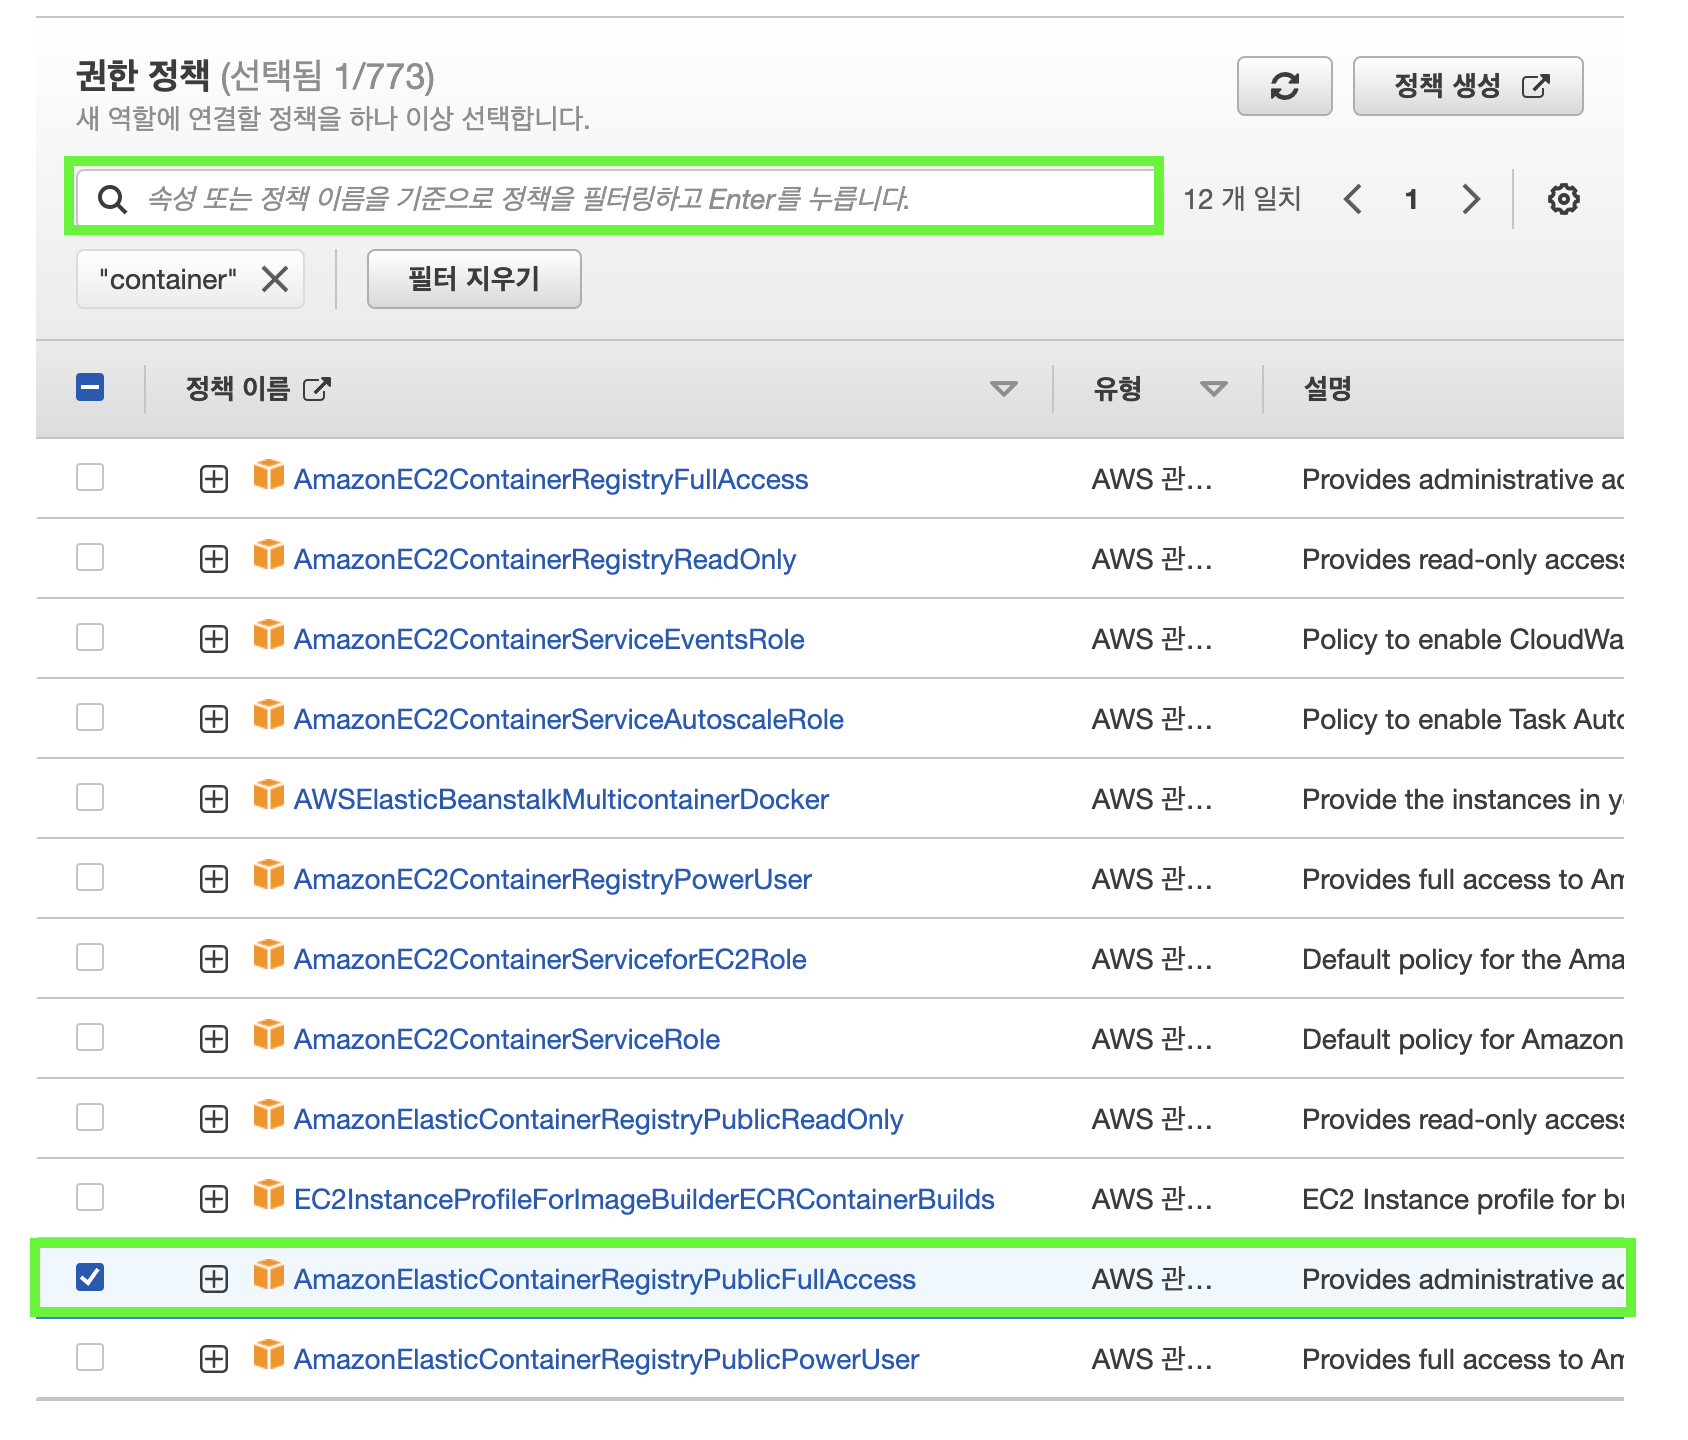Expand AmazonElasticContainerRegistryPublicPowerUser policy details
This screenshot has width=1688, height=1440.
pyautogui.click(x=214, y=1359)
